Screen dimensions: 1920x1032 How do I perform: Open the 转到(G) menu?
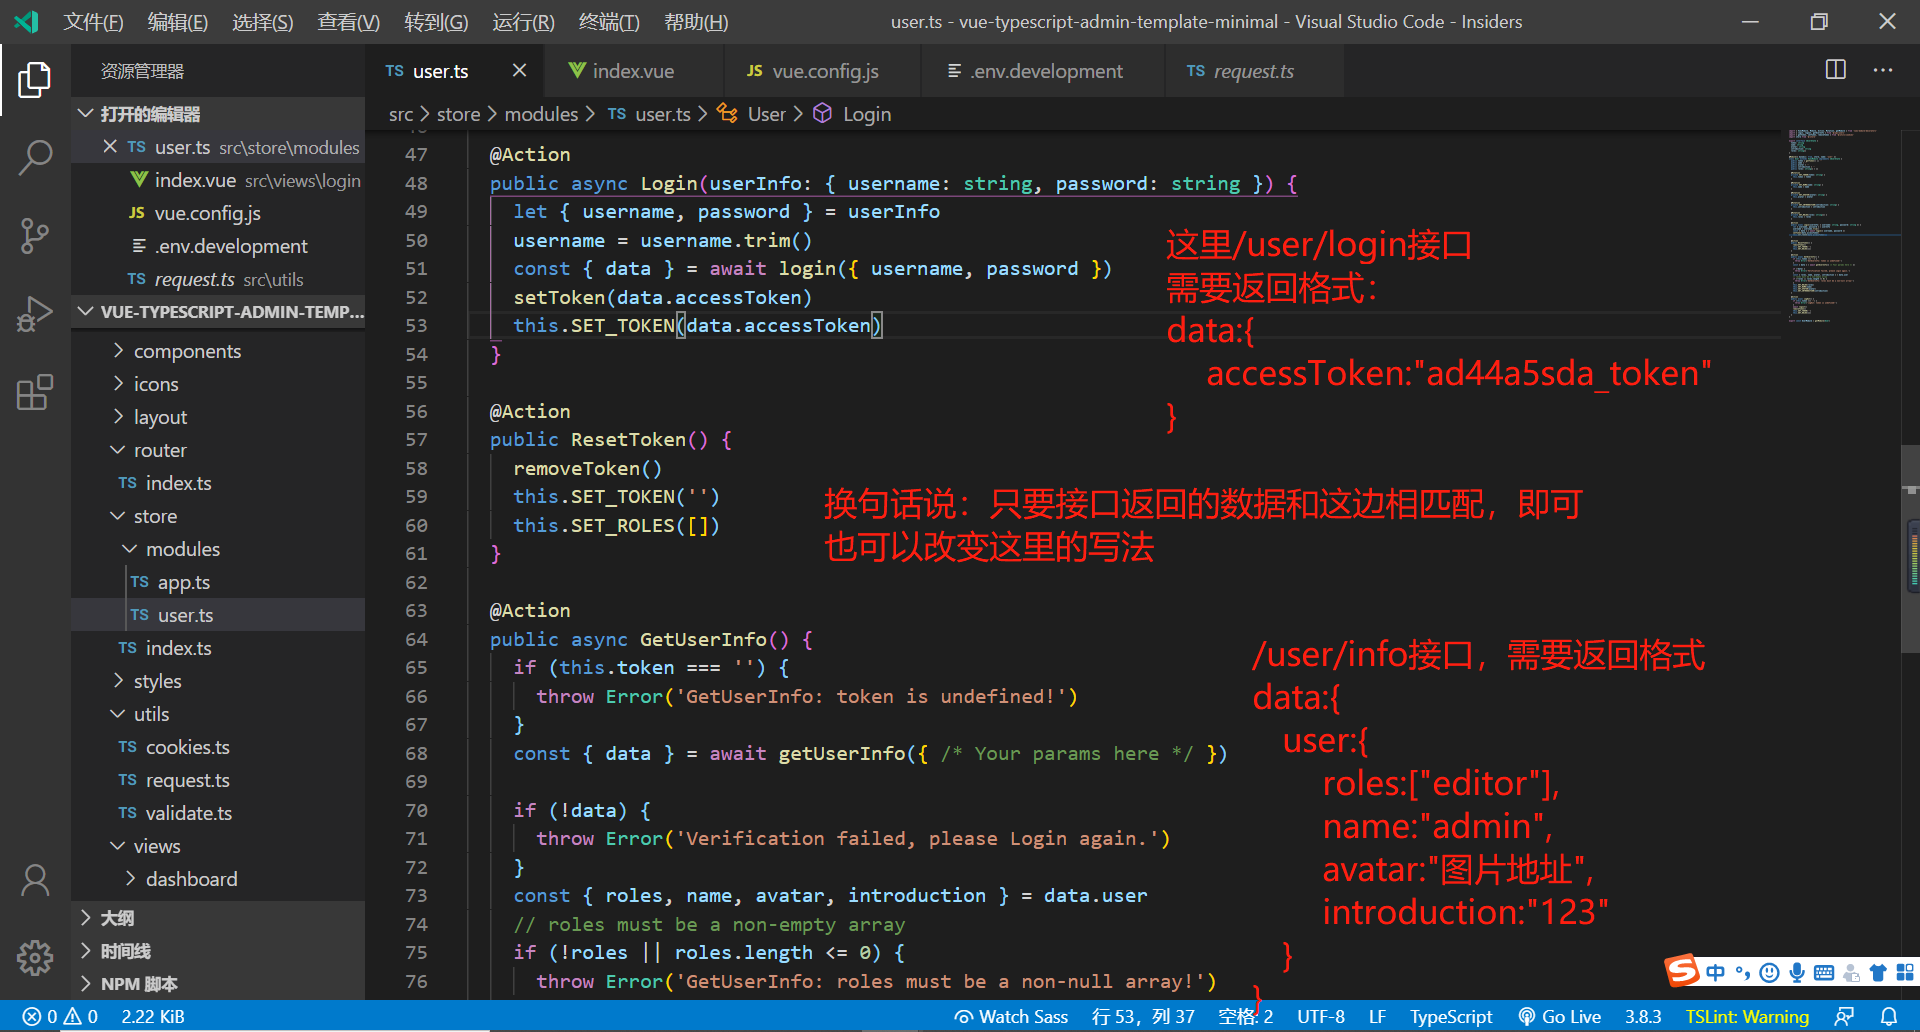436,21
